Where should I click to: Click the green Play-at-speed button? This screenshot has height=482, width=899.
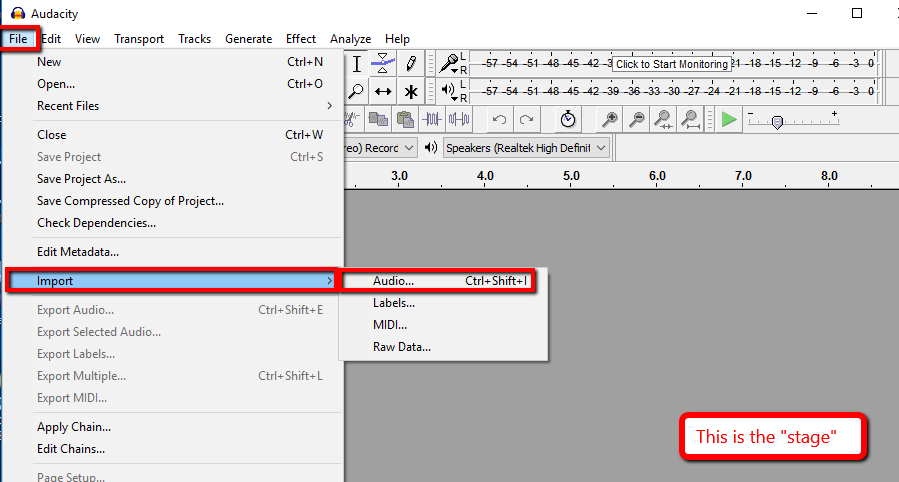click(729, 119)
